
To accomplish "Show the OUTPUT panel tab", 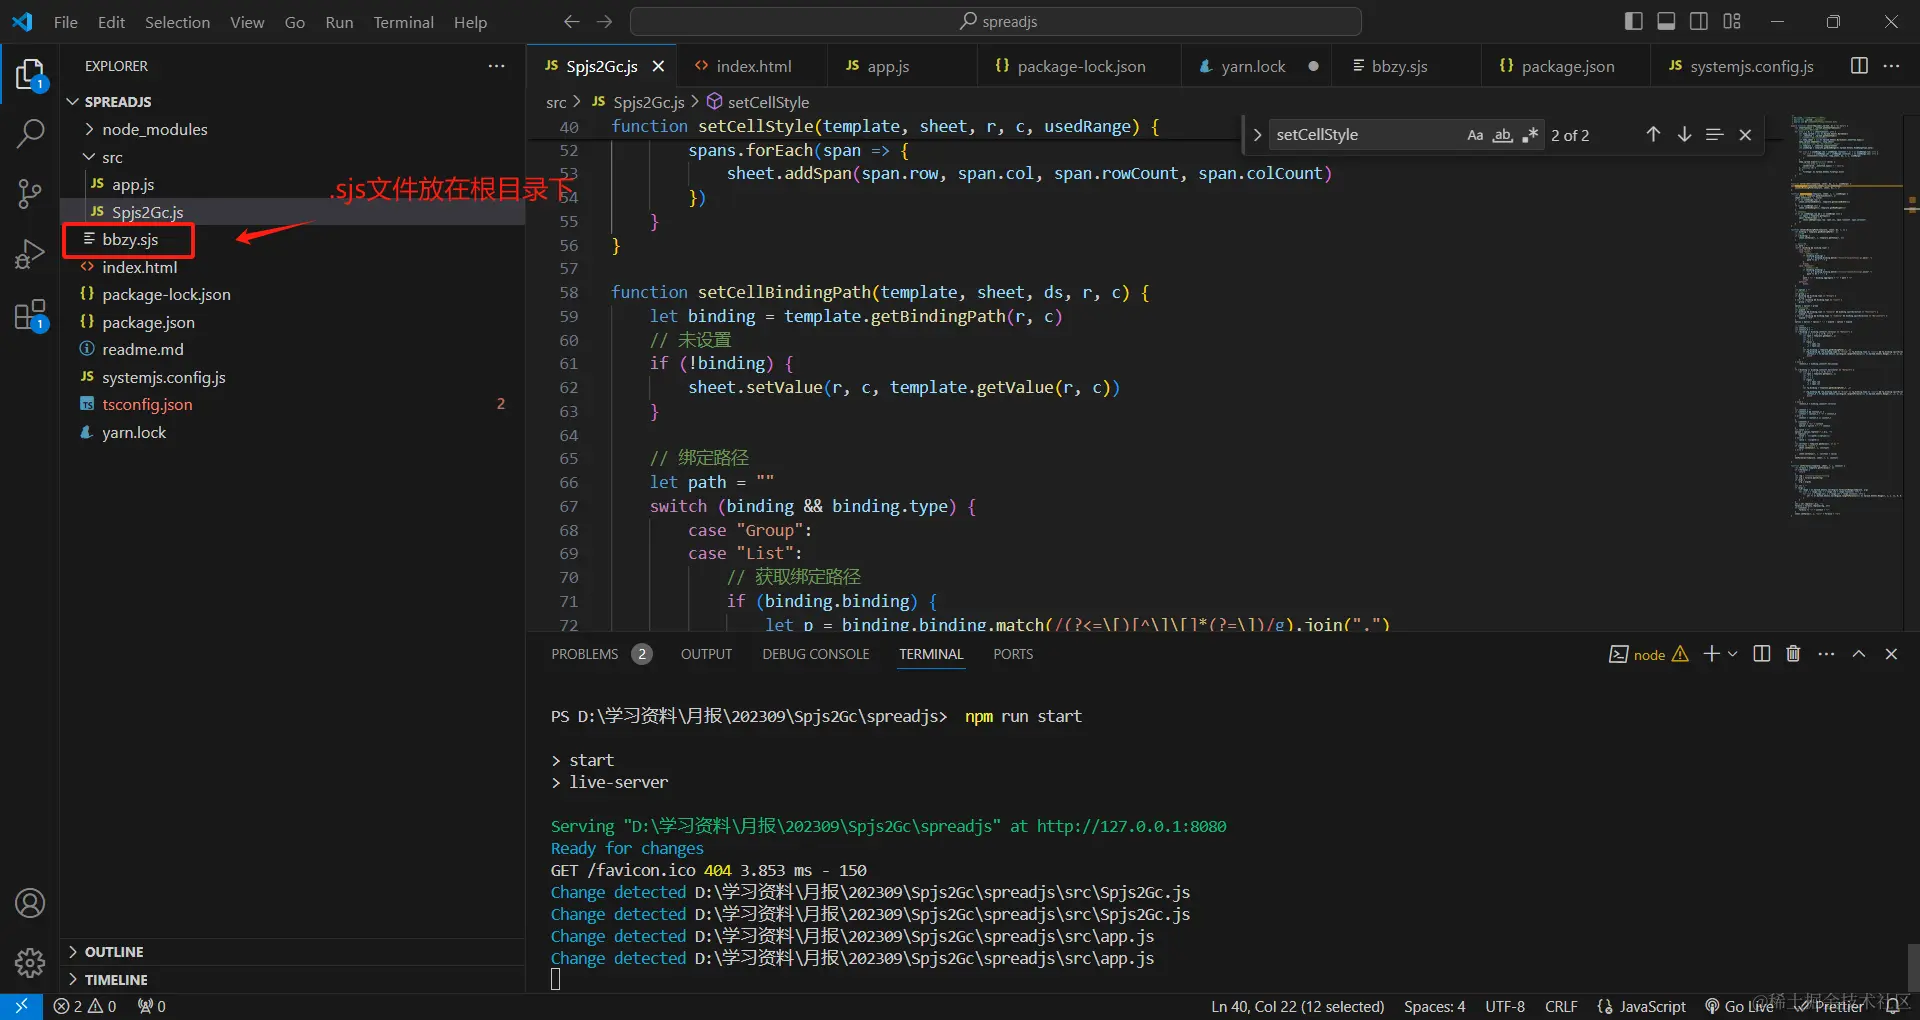I will click(x=706, y=654).
